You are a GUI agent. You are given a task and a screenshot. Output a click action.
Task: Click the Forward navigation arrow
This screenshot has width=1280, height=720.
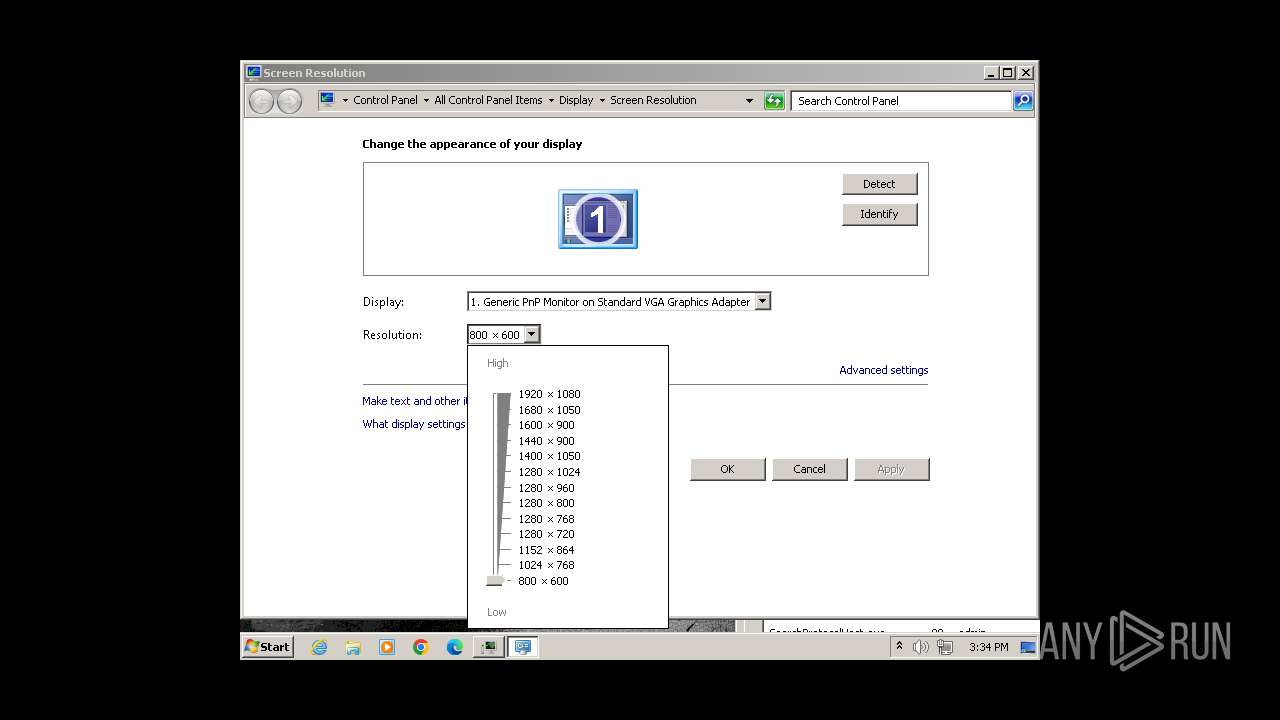289,101
